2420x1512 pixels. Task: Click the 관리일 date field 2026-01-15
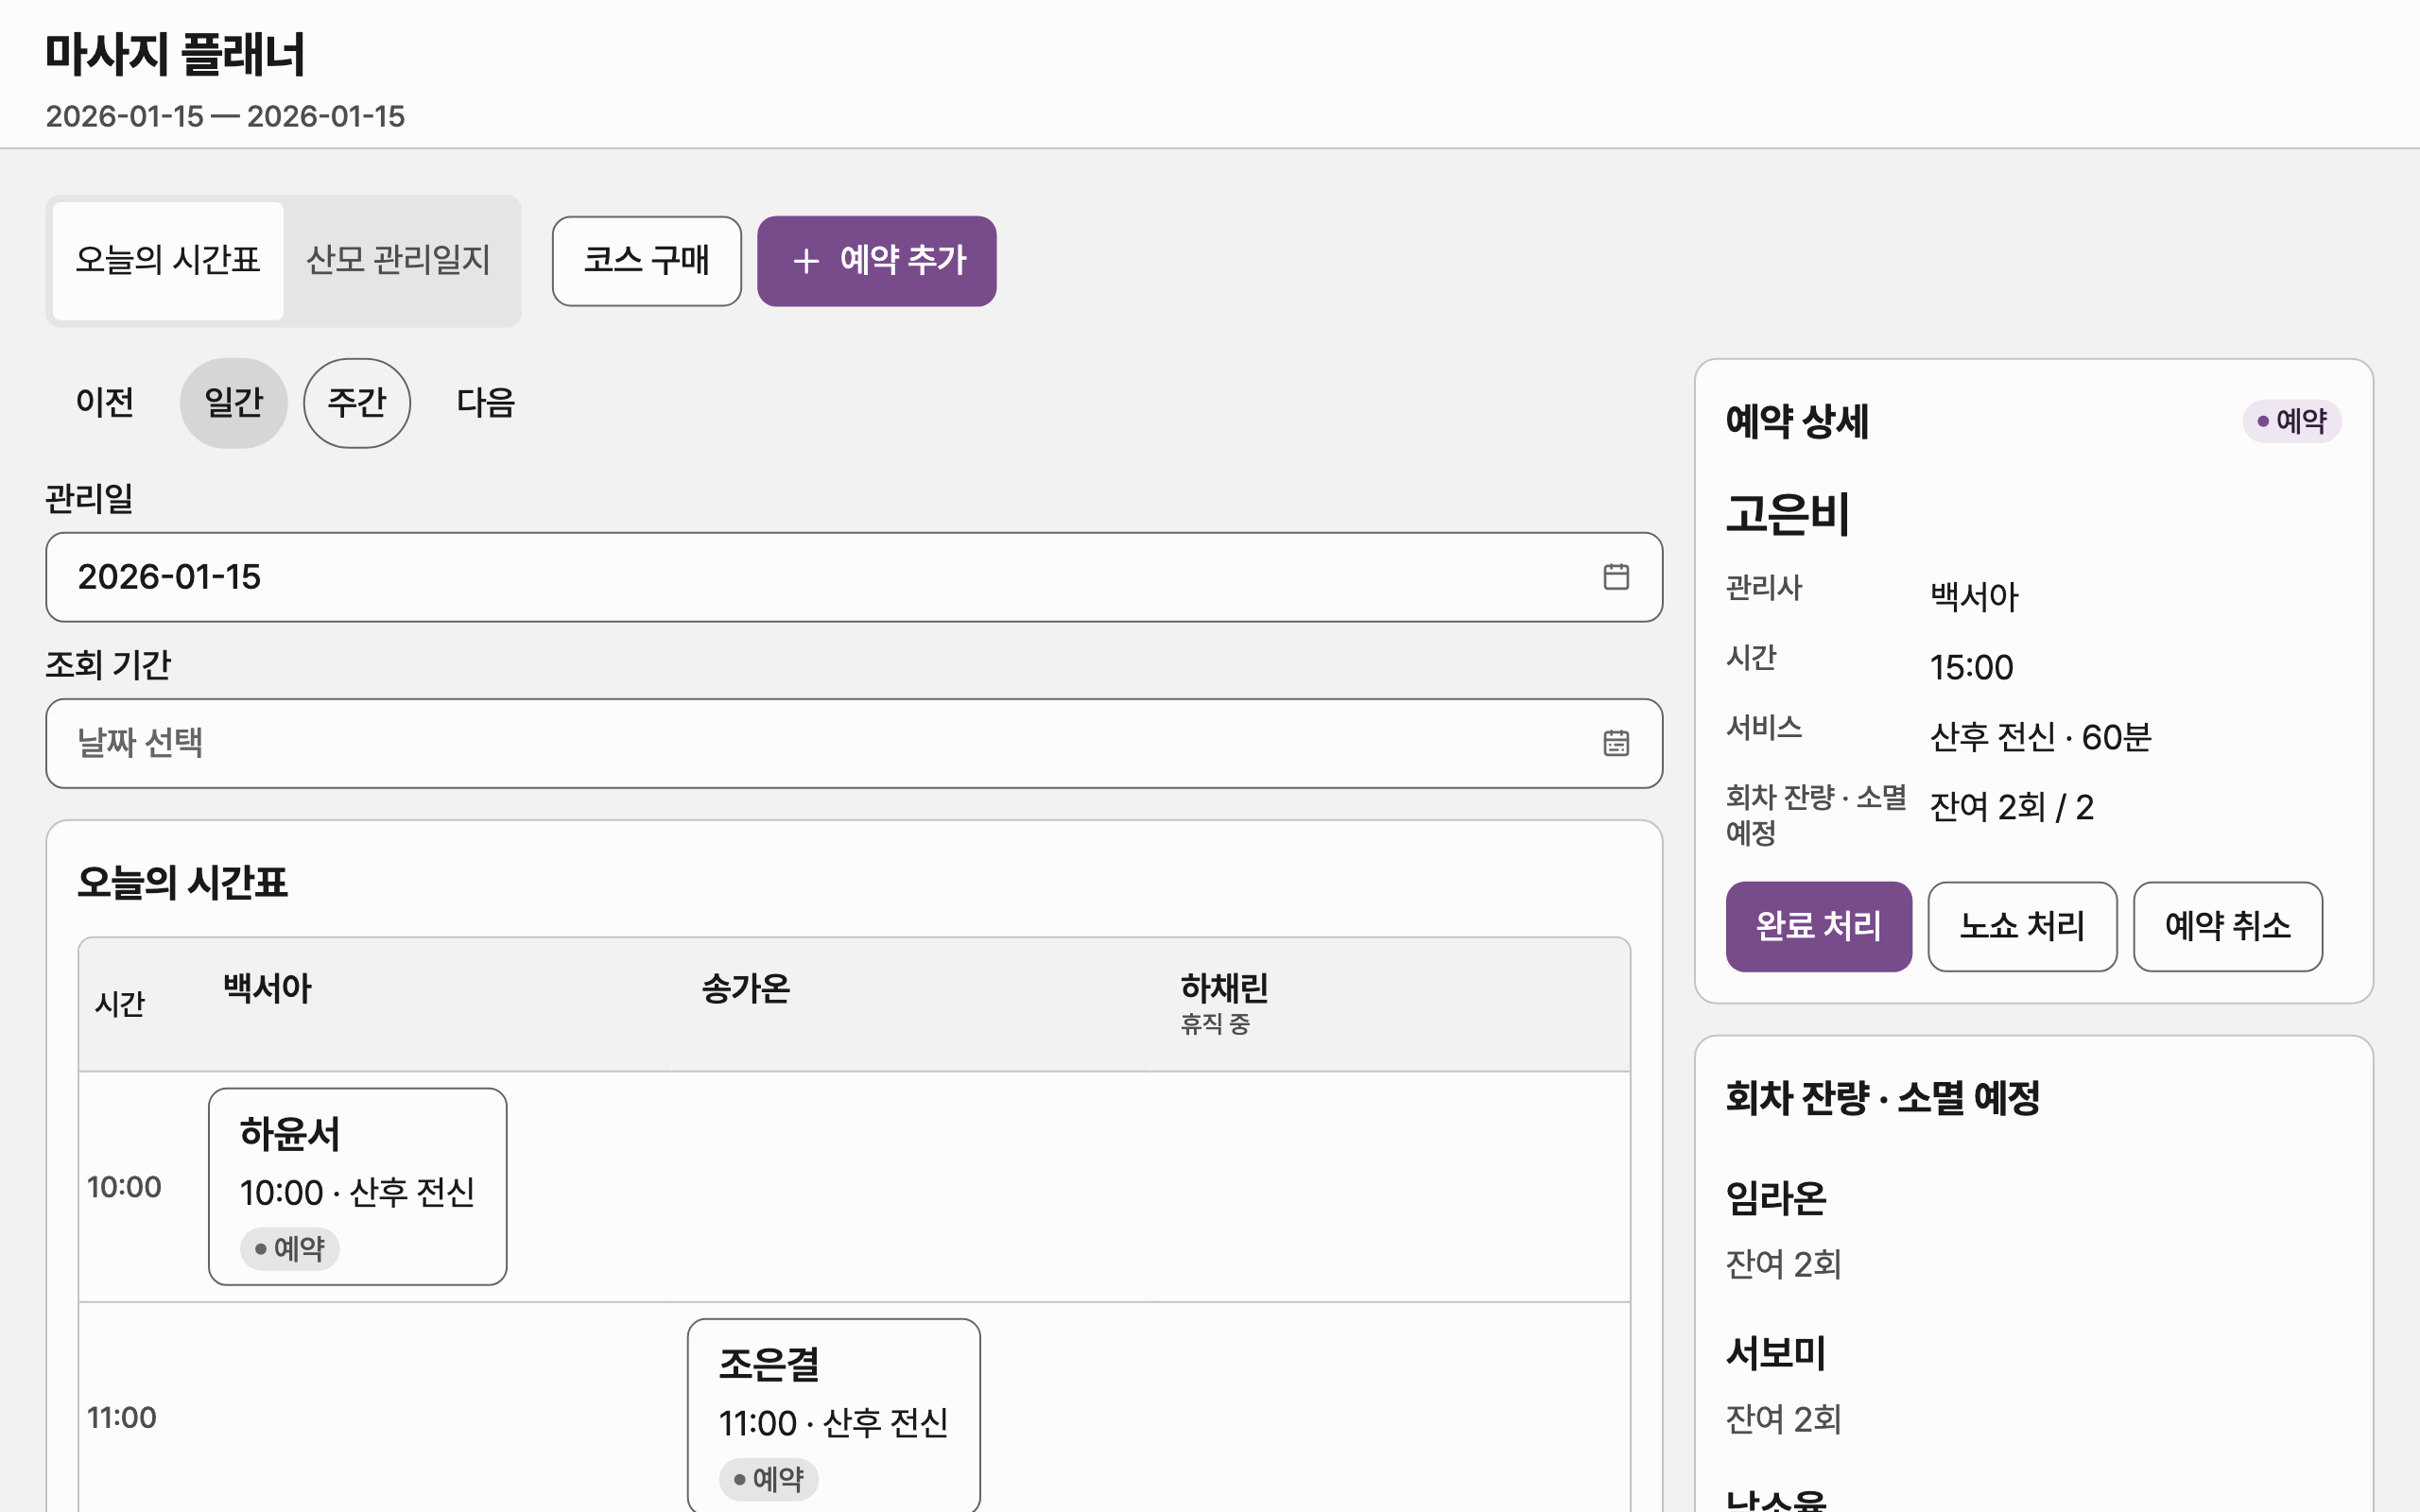[854, 577]
